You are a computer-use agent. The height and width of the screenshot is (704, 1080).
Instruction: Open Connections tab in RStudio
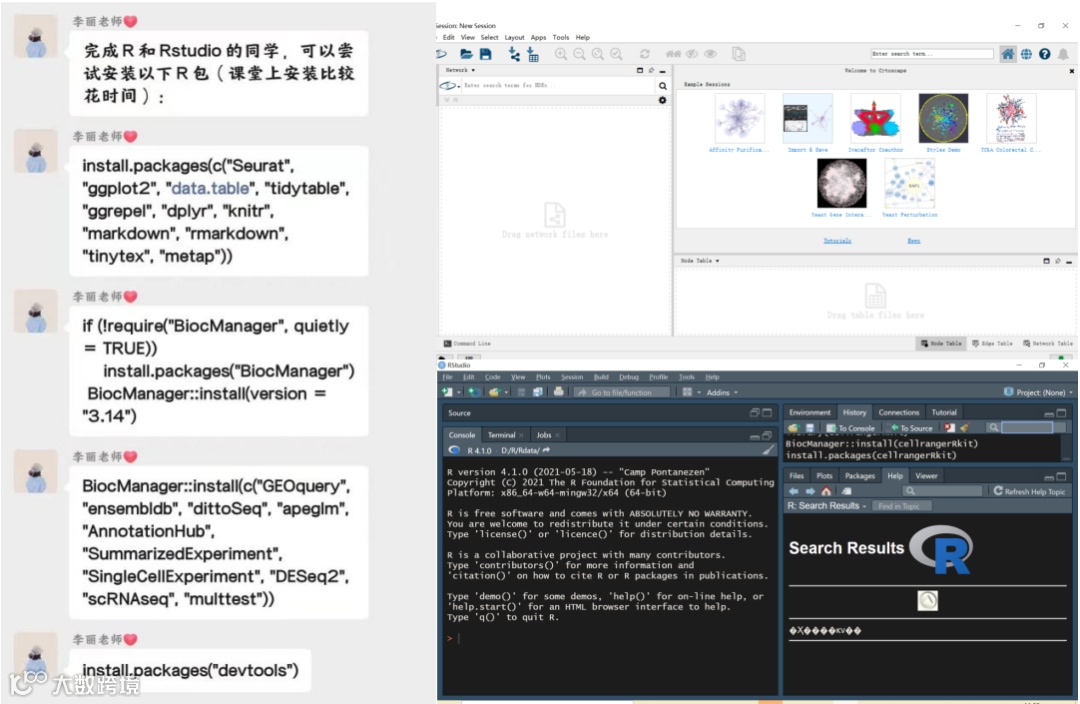click(898, 413)
